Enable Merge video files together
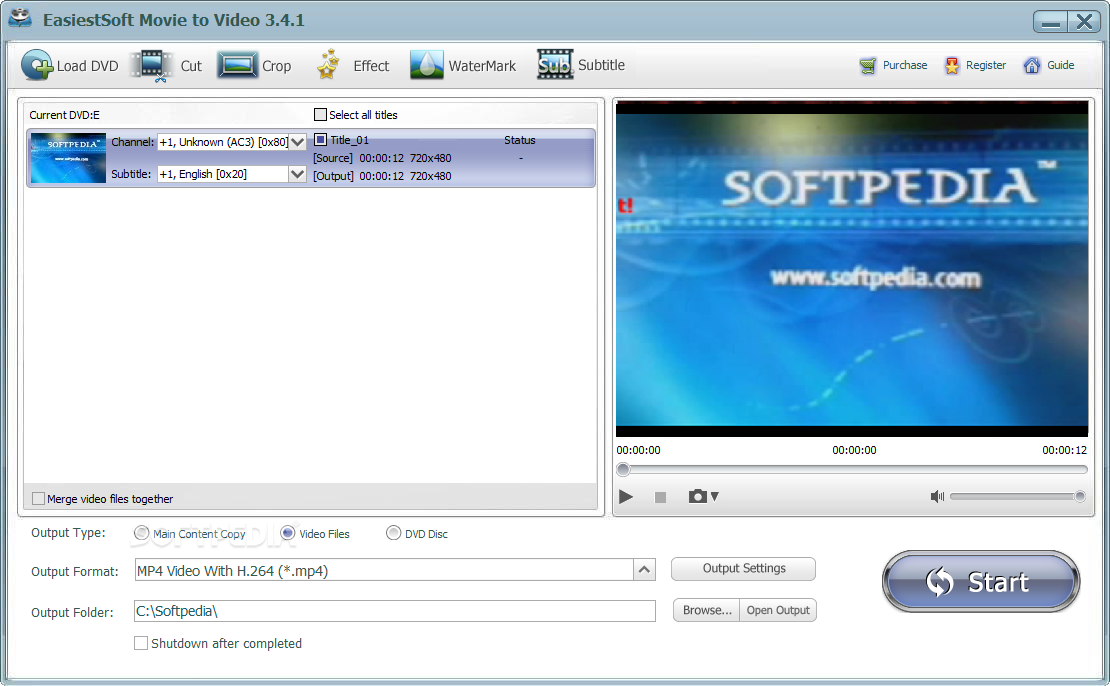 point(39,498)
